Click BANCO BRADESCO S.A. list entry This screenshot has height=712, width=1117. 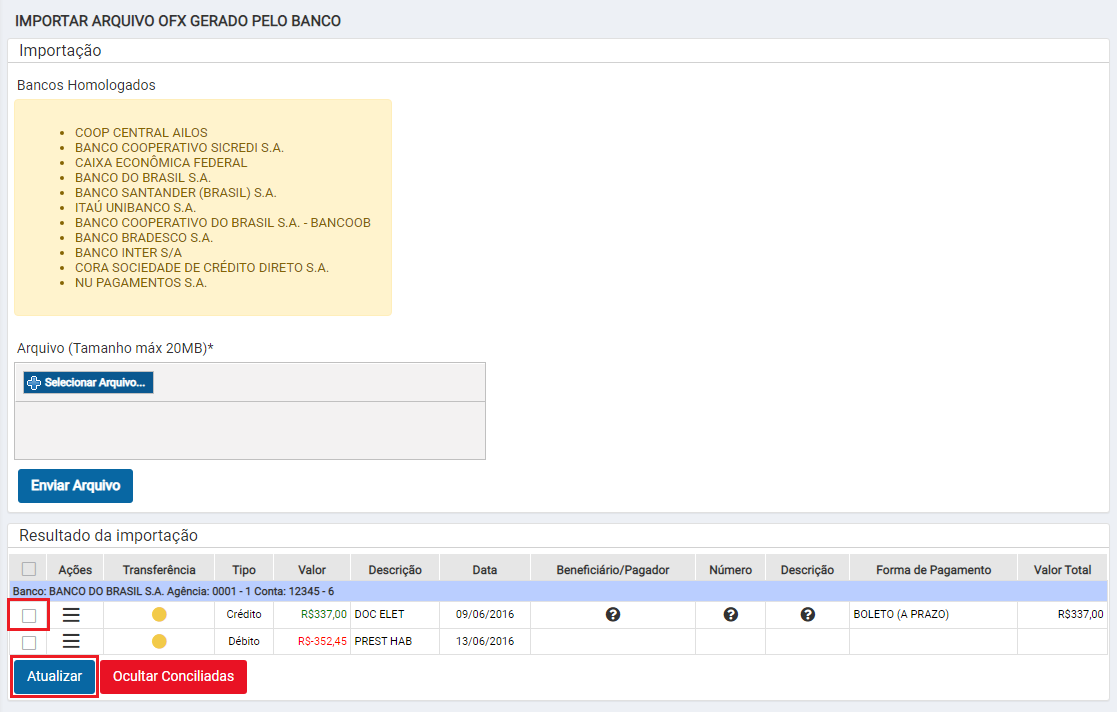(x=144, y=237)
